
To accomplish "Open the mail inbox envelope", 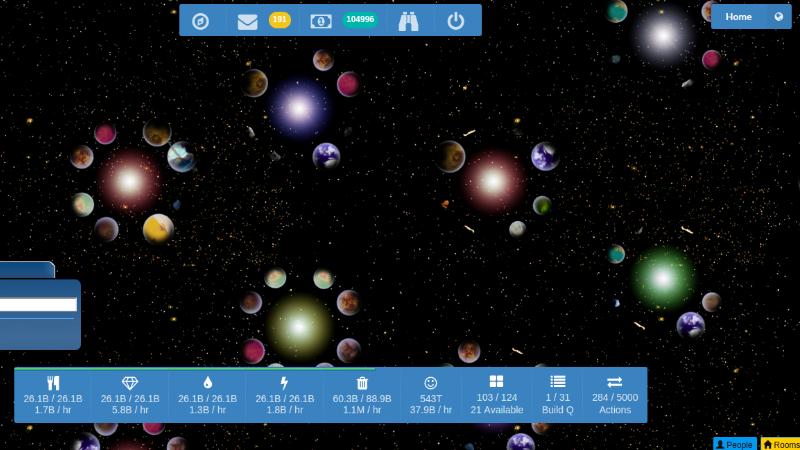I will 247,21.
